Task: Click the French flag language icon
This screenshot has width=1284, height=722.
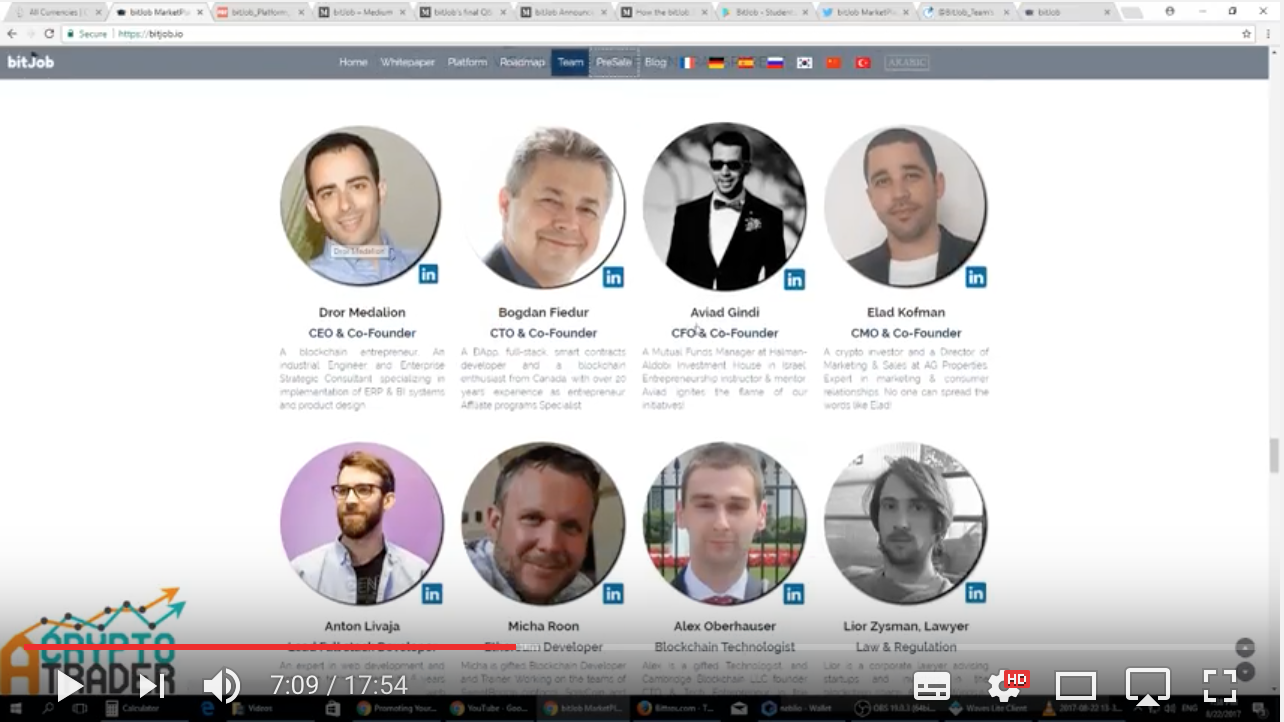Action: point(687,62)
